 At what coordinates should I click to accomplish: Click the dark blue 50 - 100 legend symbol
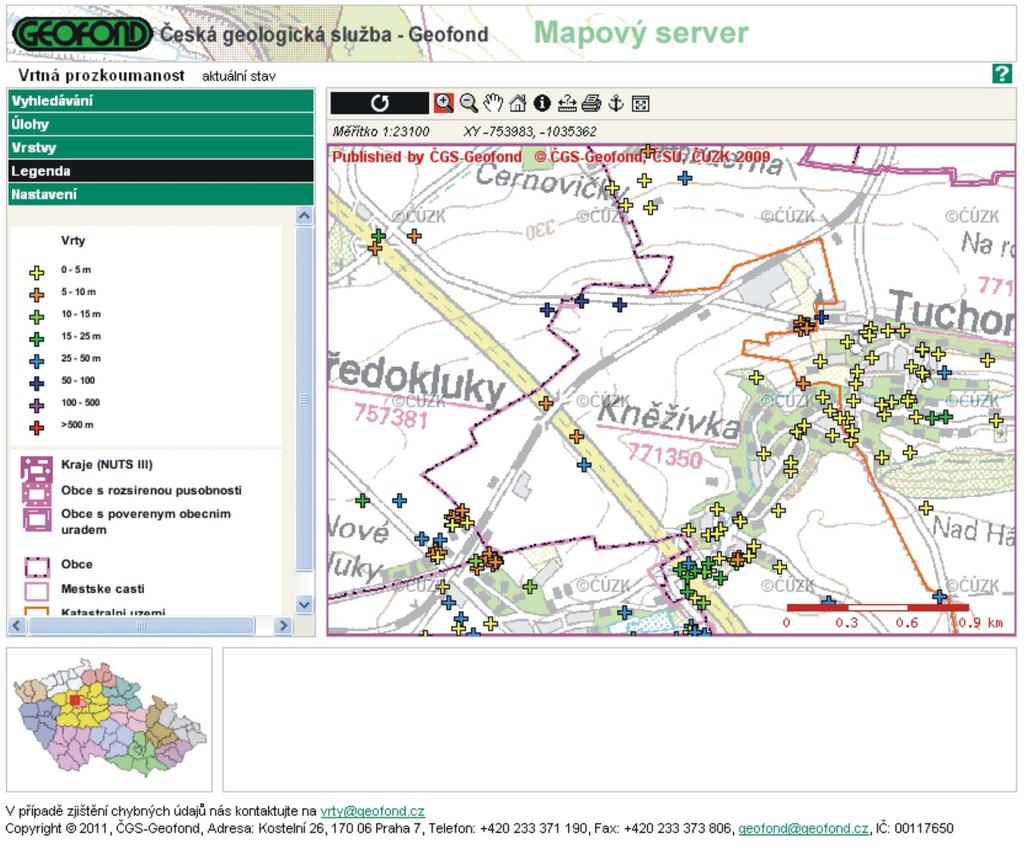coord(37,383)
